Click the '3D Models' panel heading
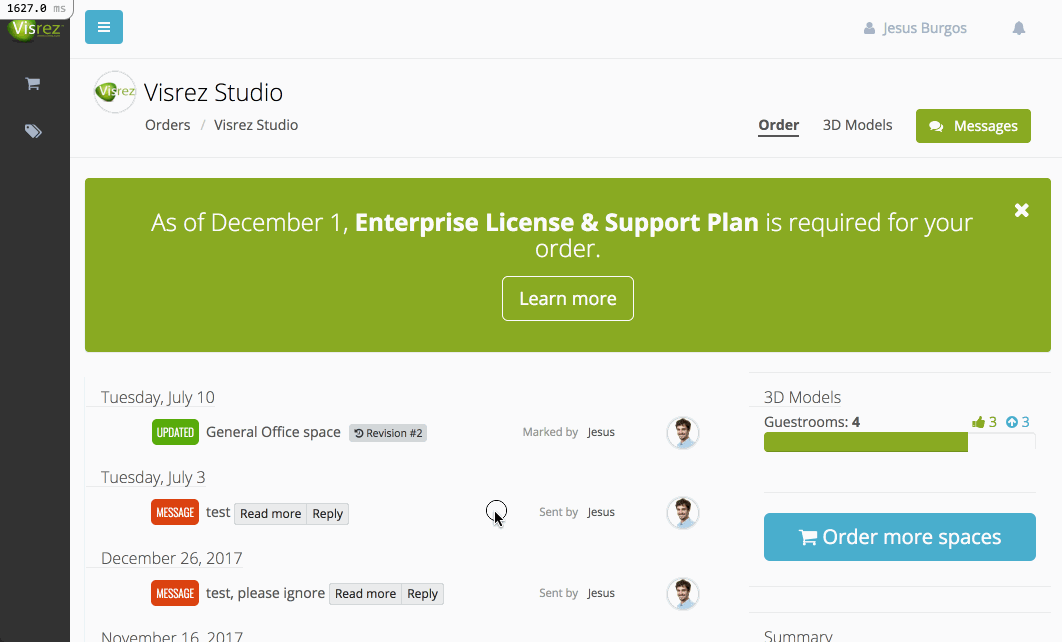 pyautogui.click(x=802, y=398)
